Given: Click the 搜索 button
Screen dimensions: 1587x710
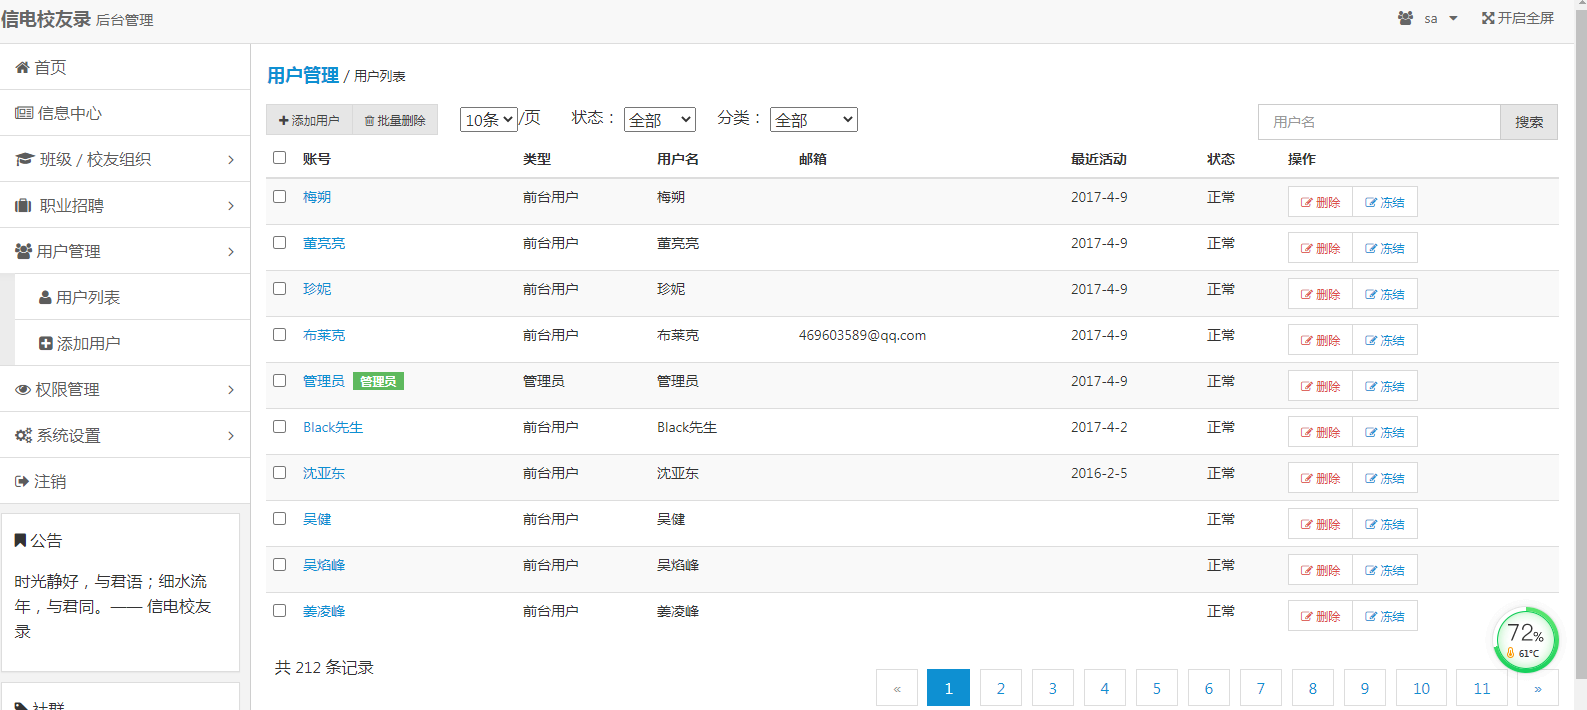Looking at the screenshot, I should 1529,122.
